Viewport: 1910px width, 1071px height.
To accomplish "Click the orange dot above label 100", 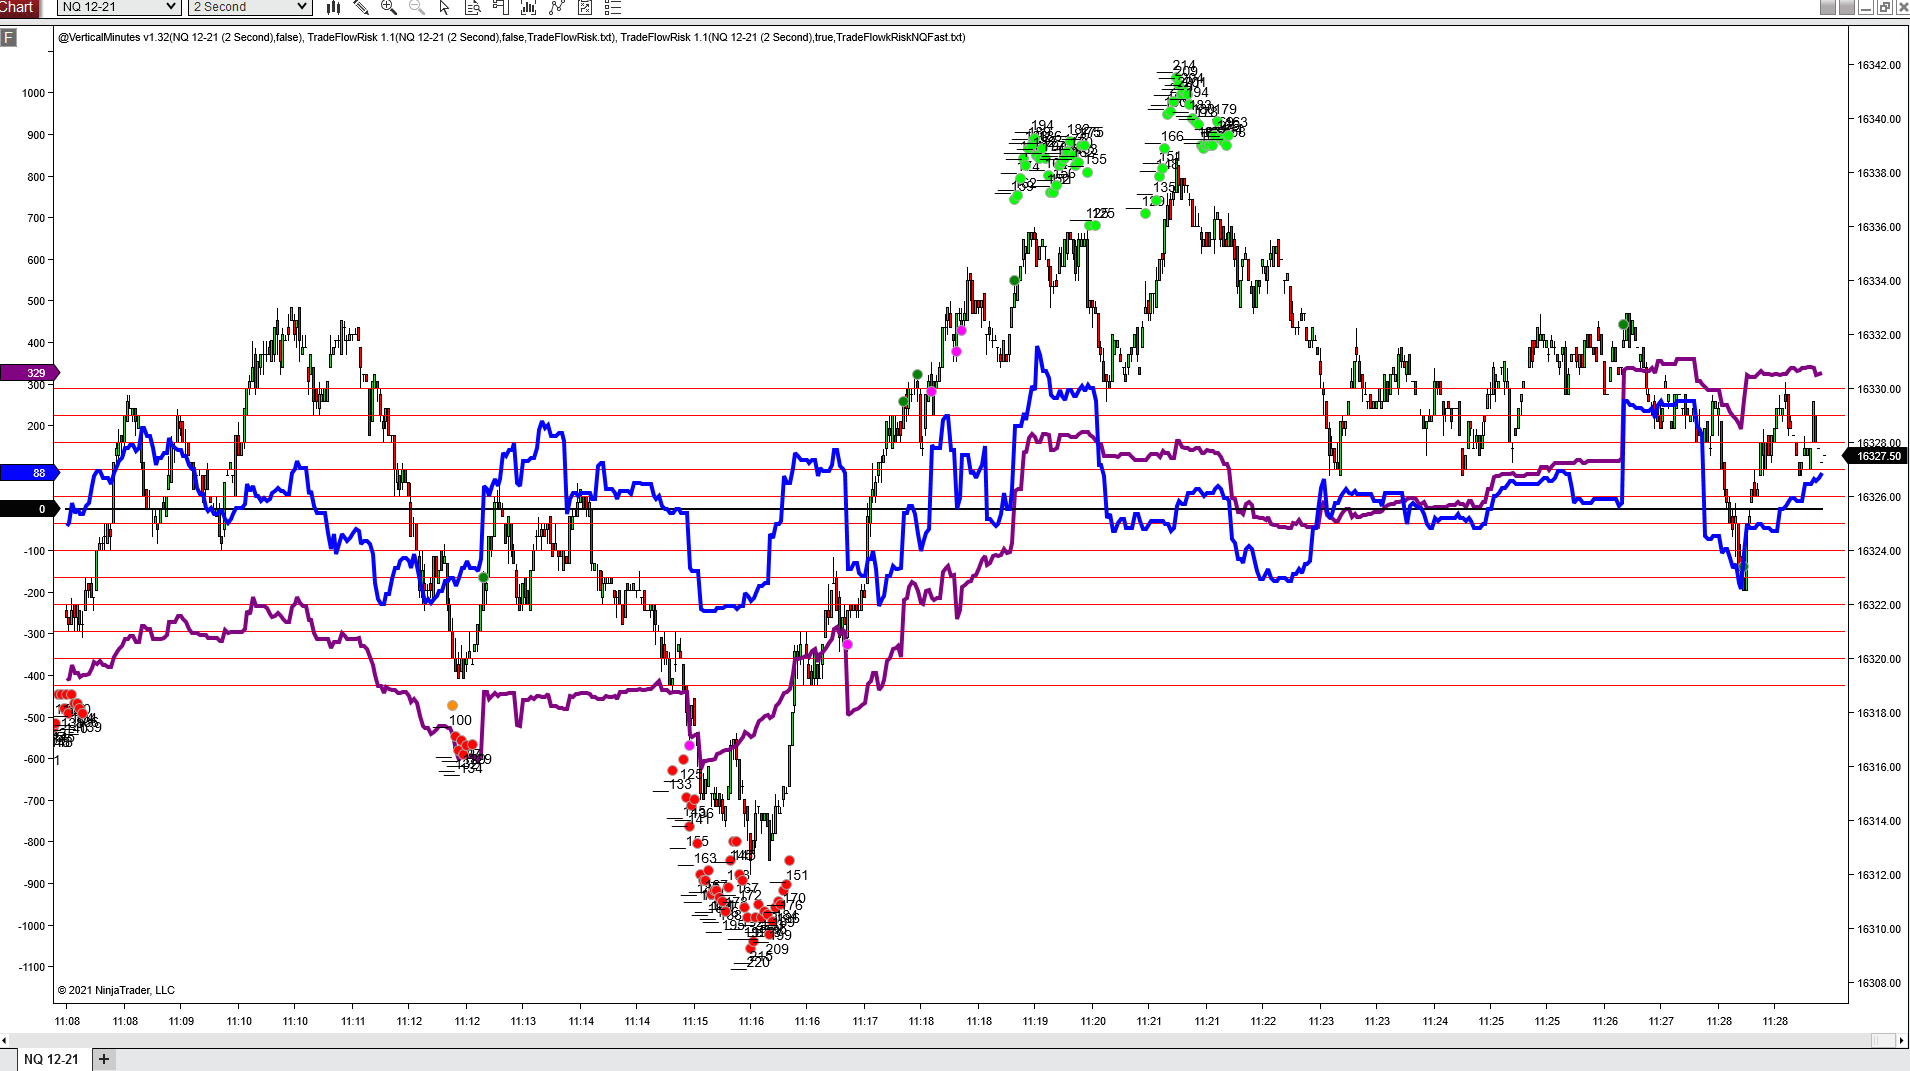I will [452, 706].
